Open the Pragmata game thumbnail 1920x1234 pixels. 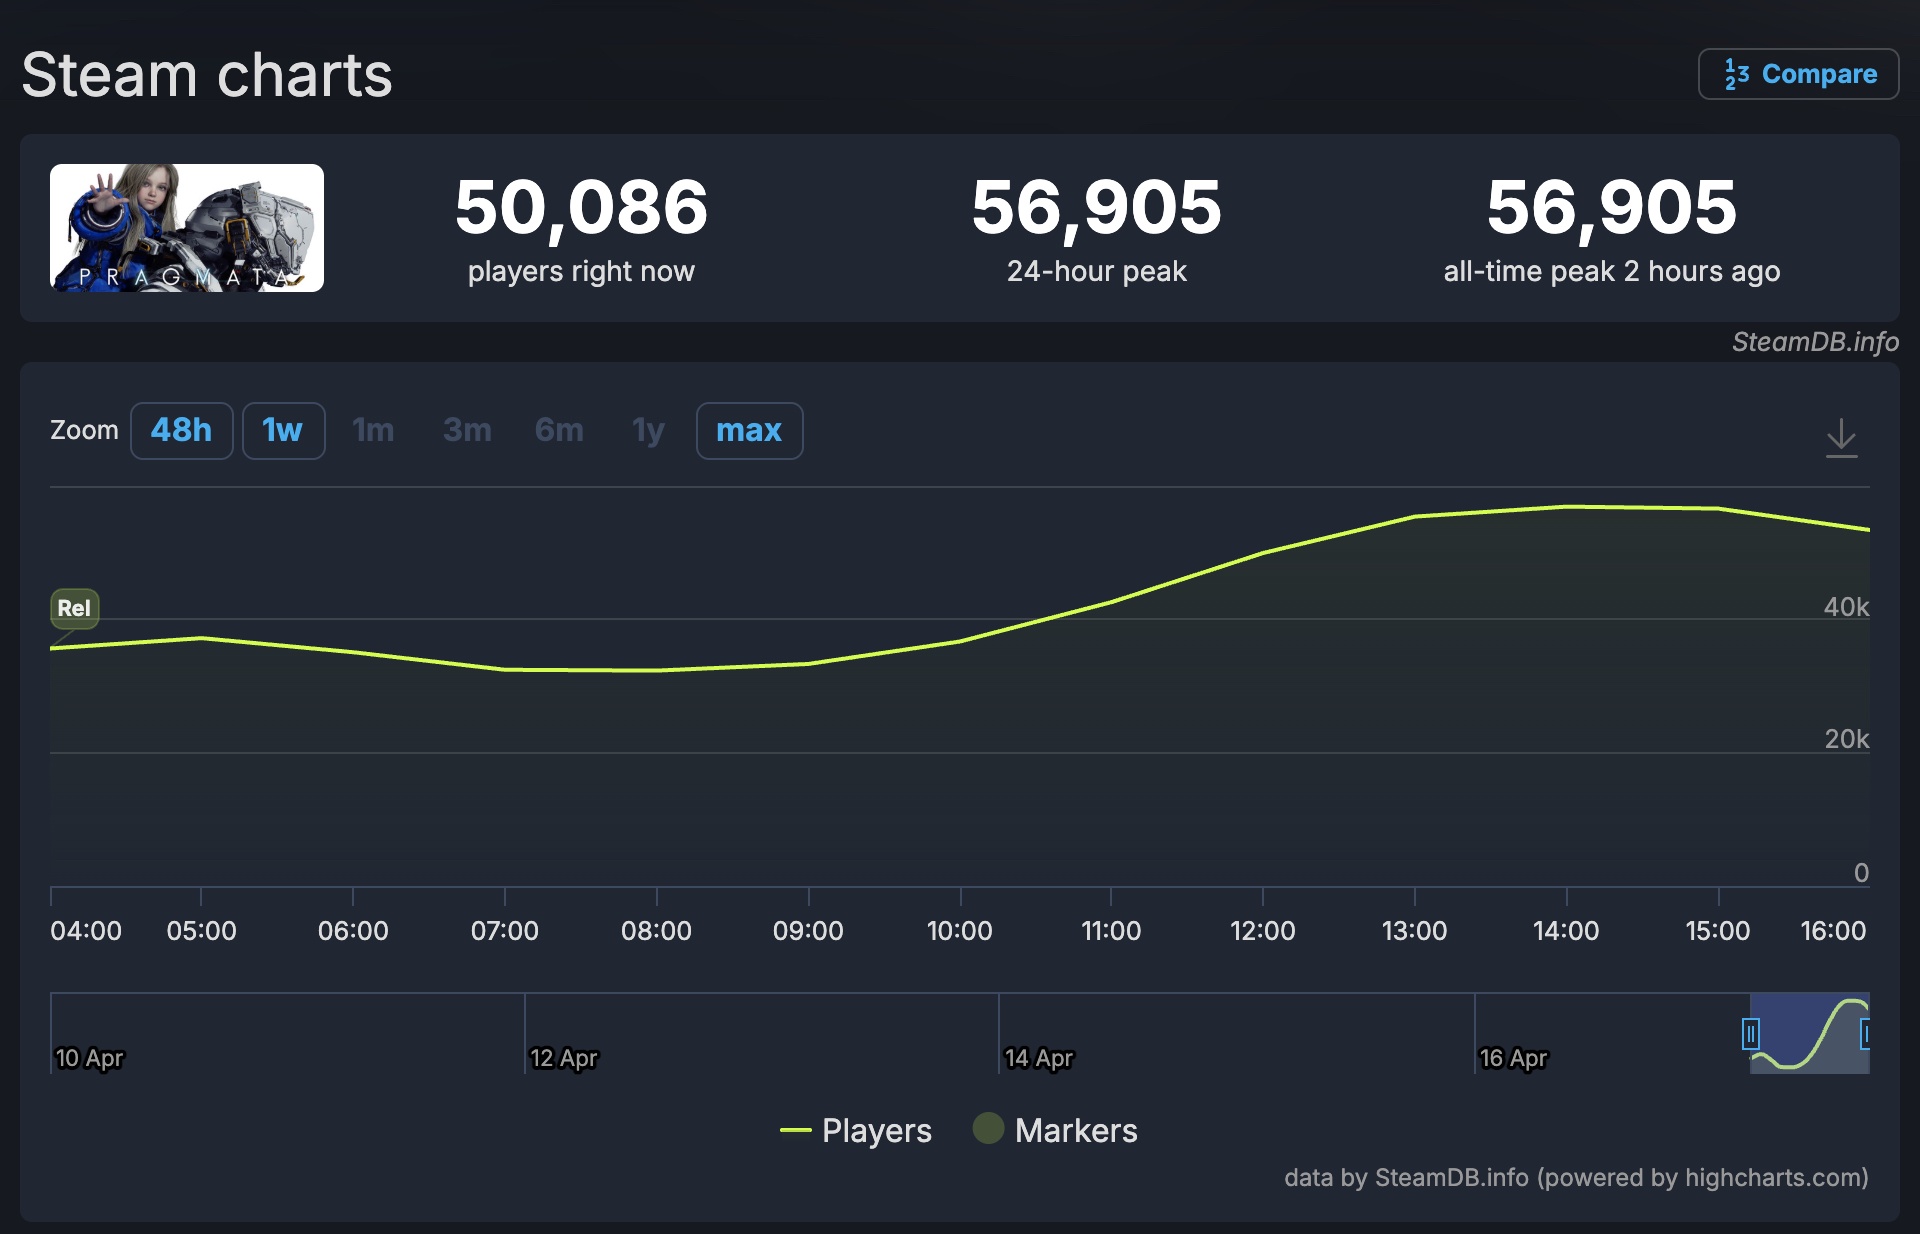[x=187, y=228]
